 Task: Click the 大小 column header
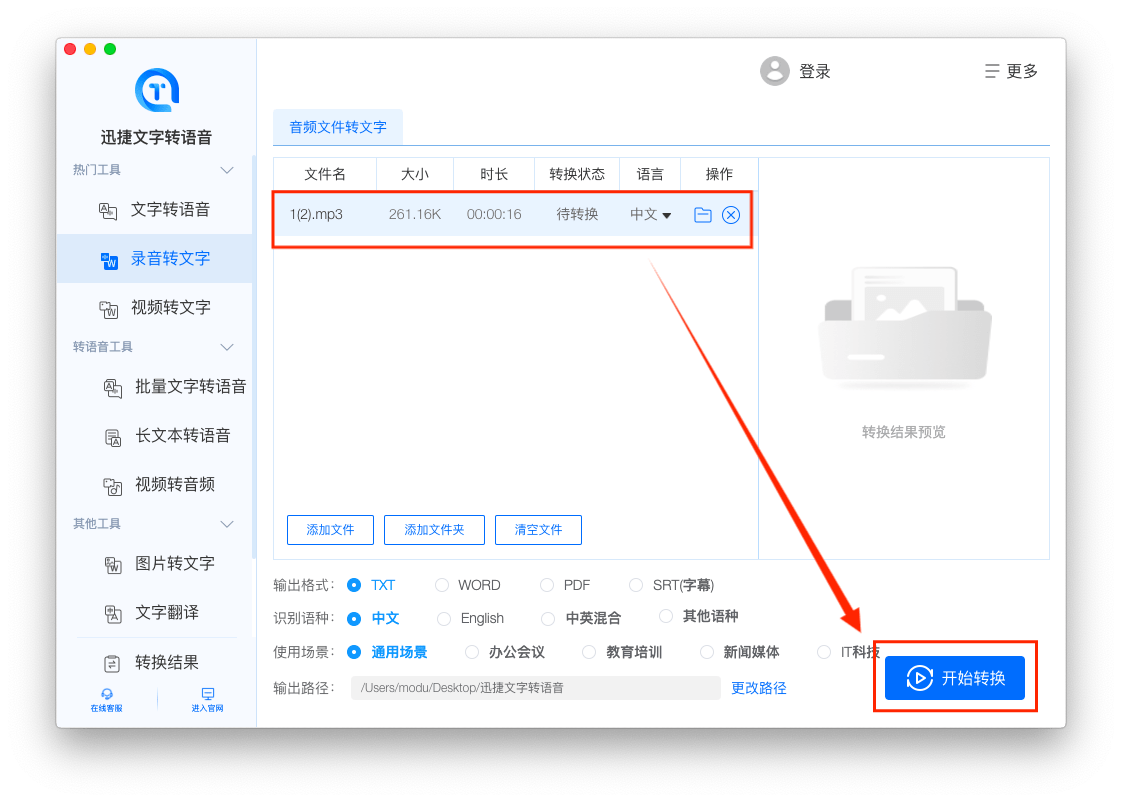tap(414, 175)
